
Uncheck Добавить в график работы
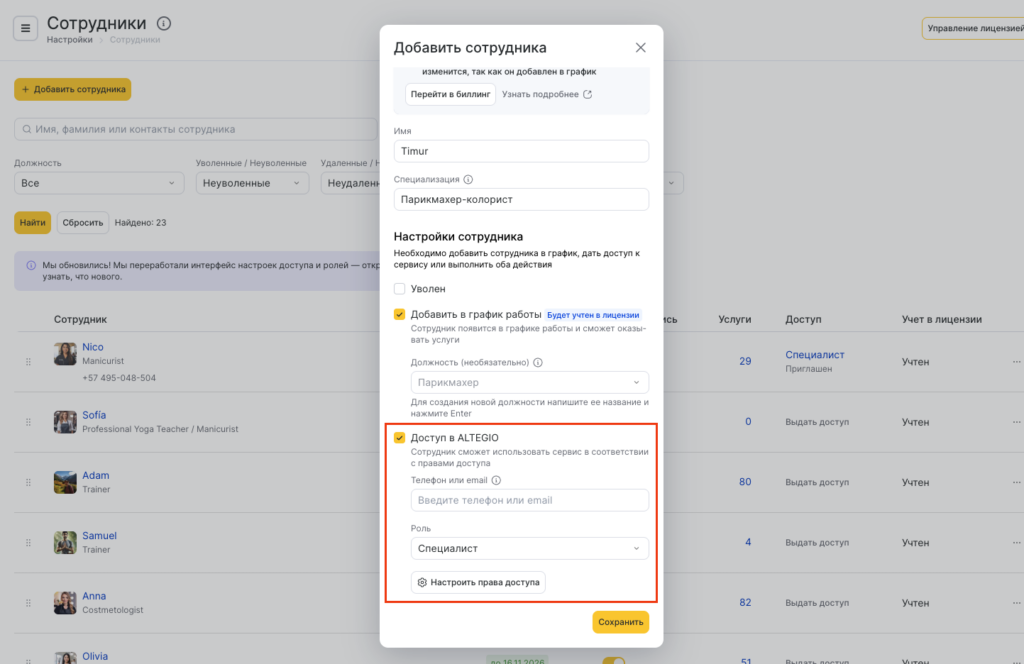pyautogui.click(x=400, y=314)
